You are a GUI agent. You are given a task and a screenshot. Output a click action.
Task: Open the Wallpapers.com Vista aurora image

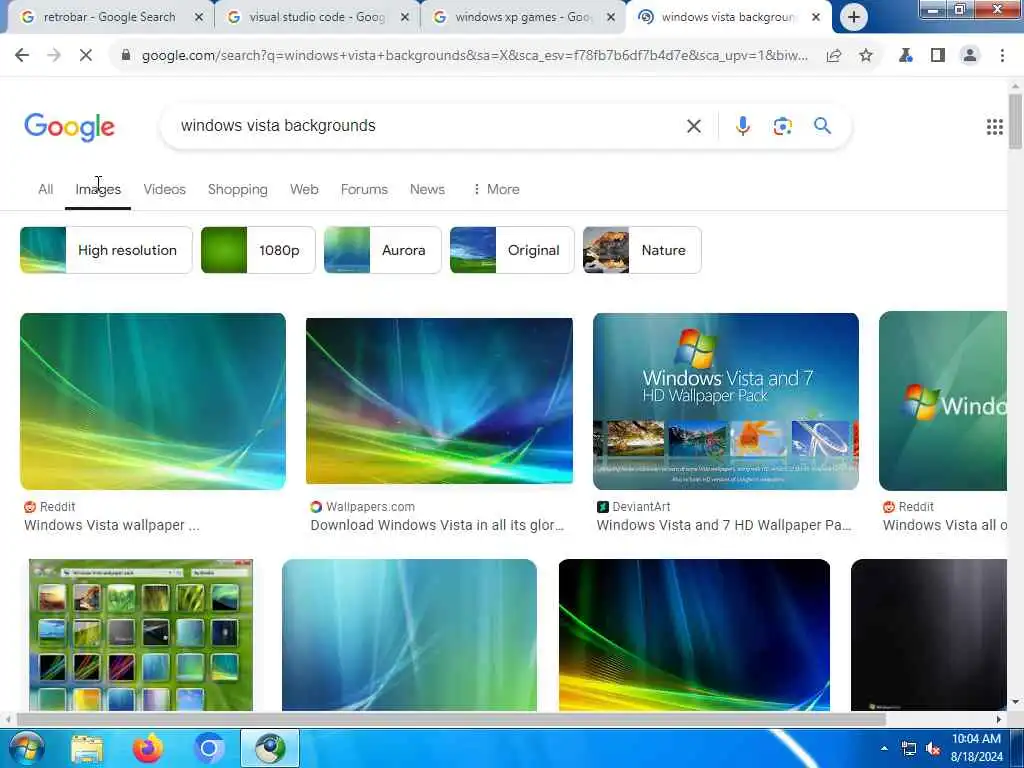439,402
